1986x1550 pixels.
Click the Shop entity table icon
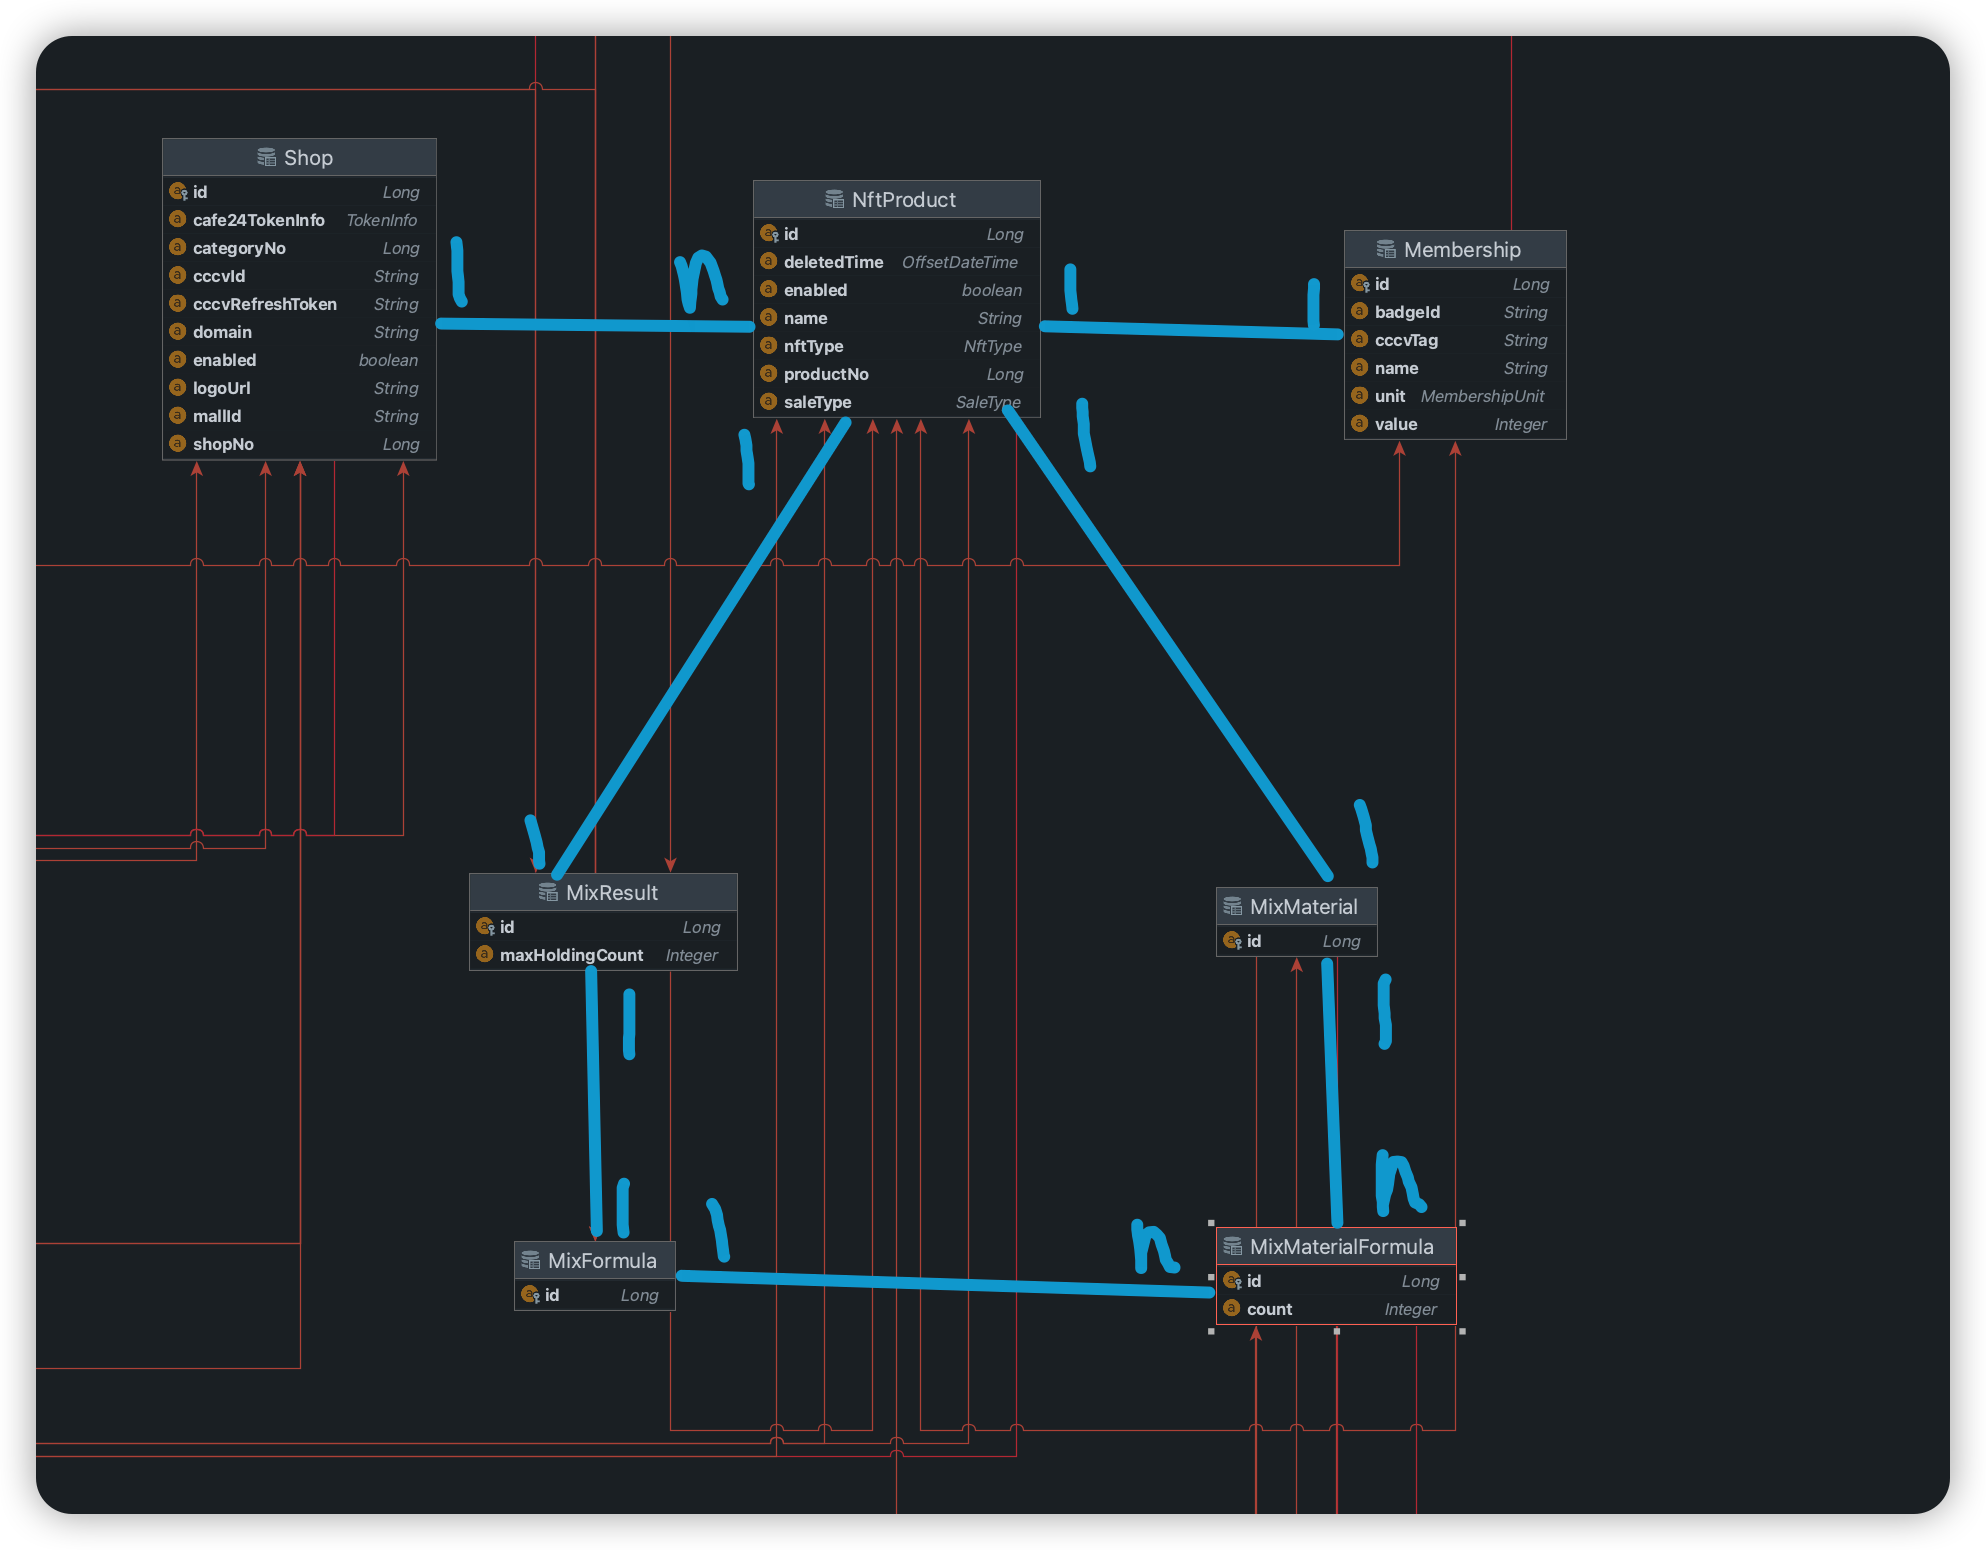(266, 157)
